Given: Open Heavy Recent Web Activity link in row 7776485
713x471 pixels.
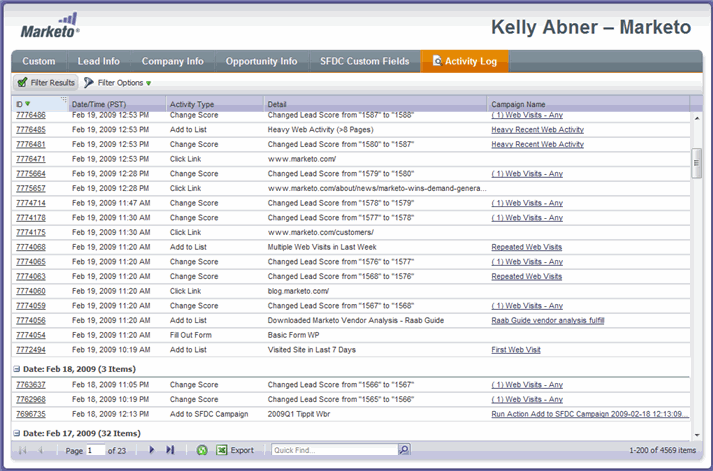Looking at the screenshot, I should pos(537,130).
